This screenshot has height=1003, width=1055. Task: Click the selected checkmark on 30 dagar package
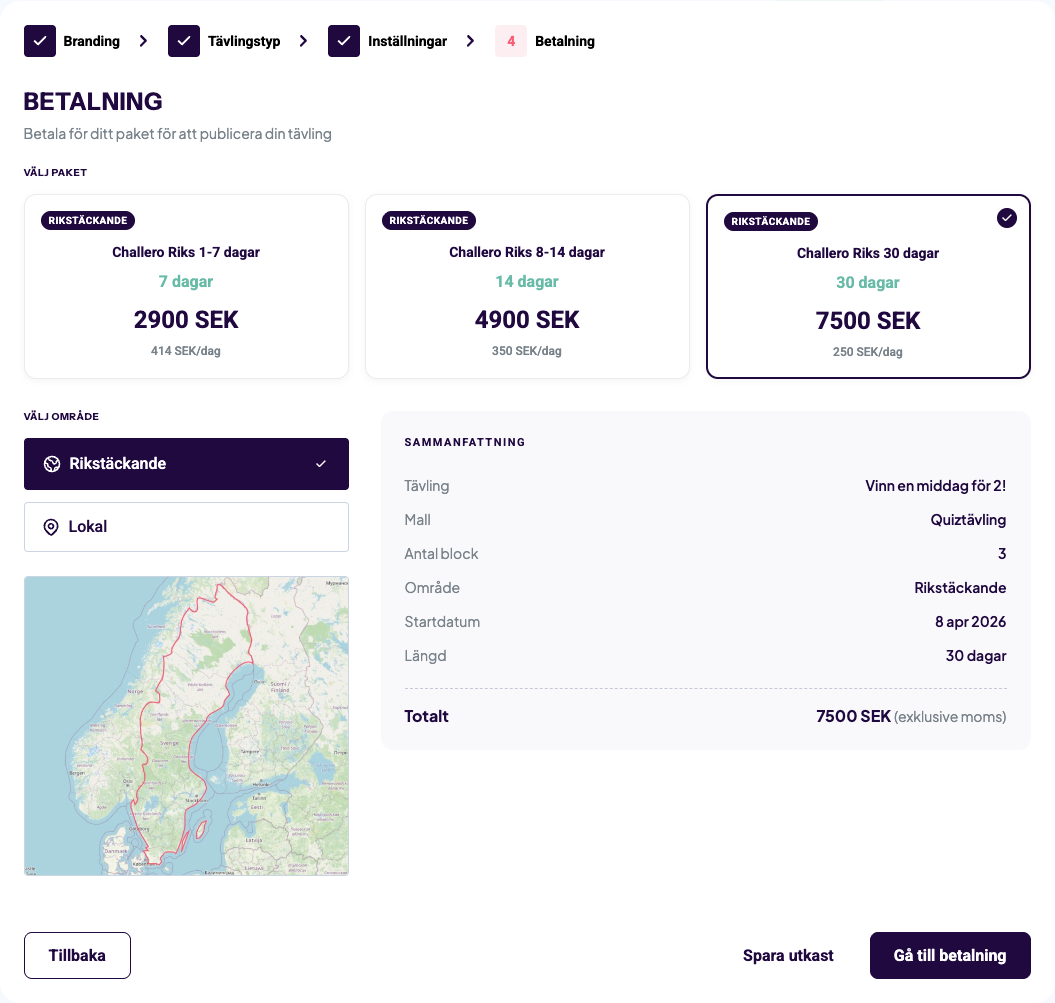tap(1007, 218)
